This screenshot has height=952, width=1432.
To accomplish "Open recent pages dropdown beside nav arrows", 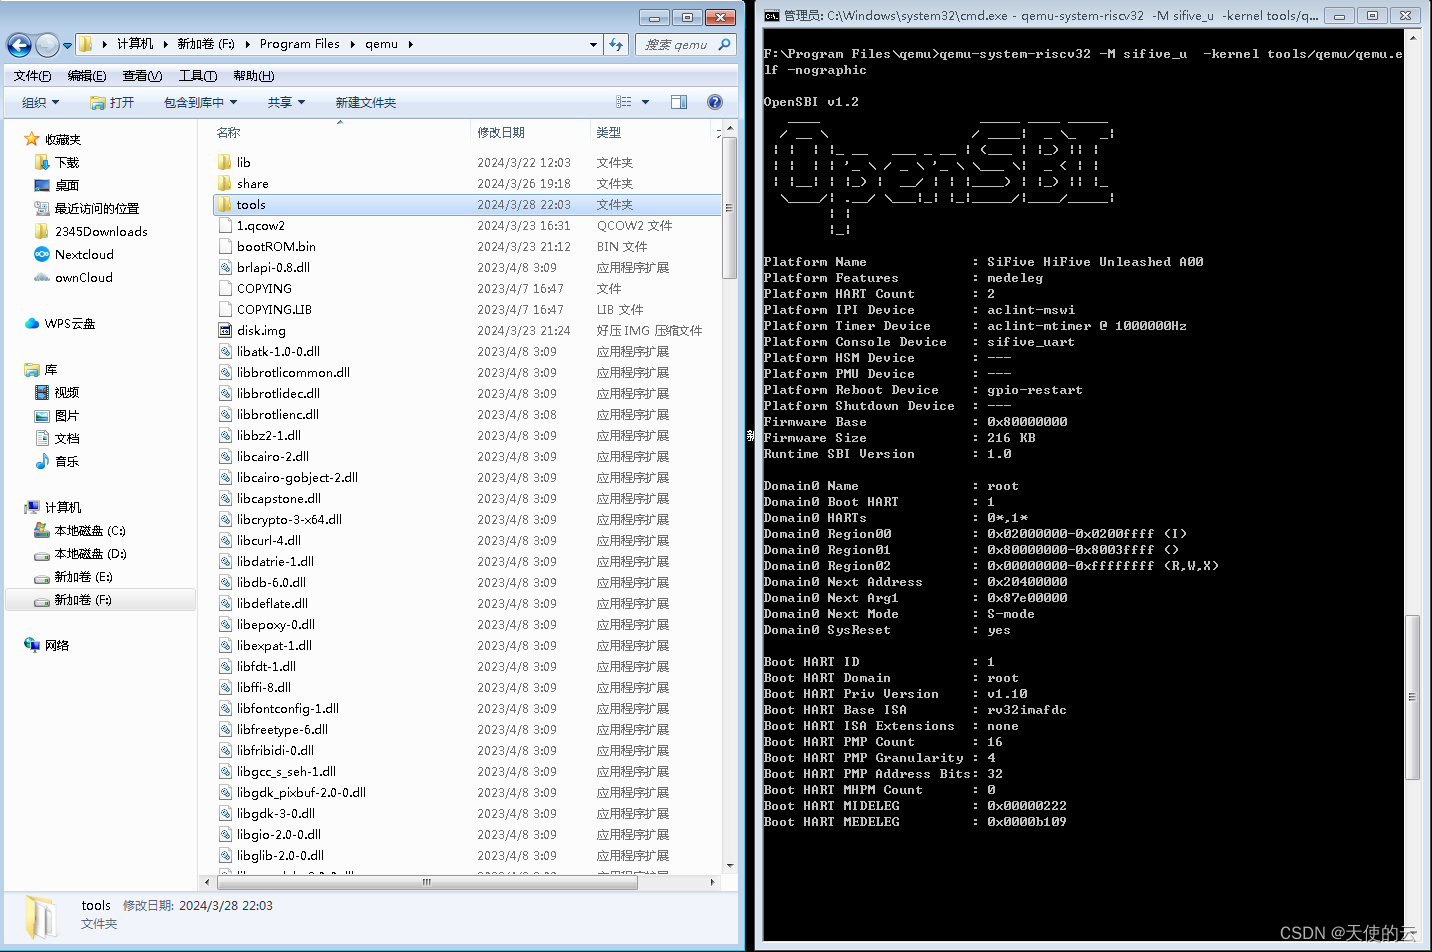I will 67,45.
